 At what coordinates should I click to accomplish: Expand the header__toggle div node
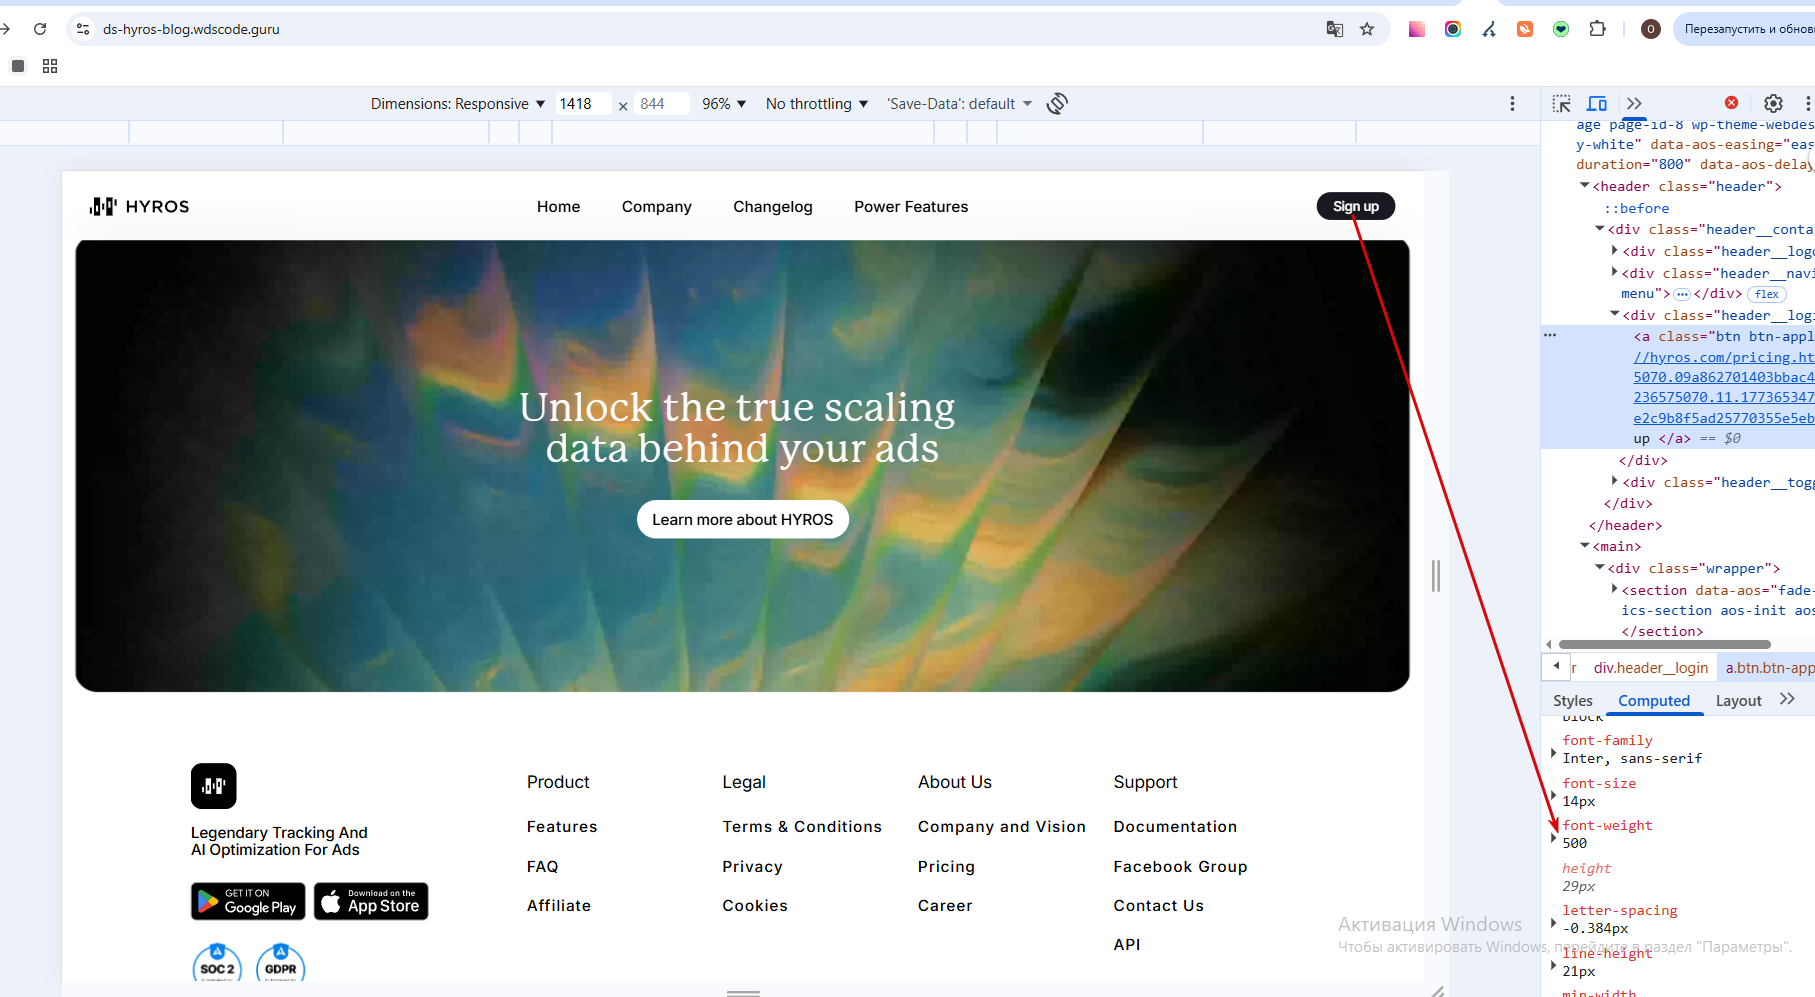click(1614, 482)
